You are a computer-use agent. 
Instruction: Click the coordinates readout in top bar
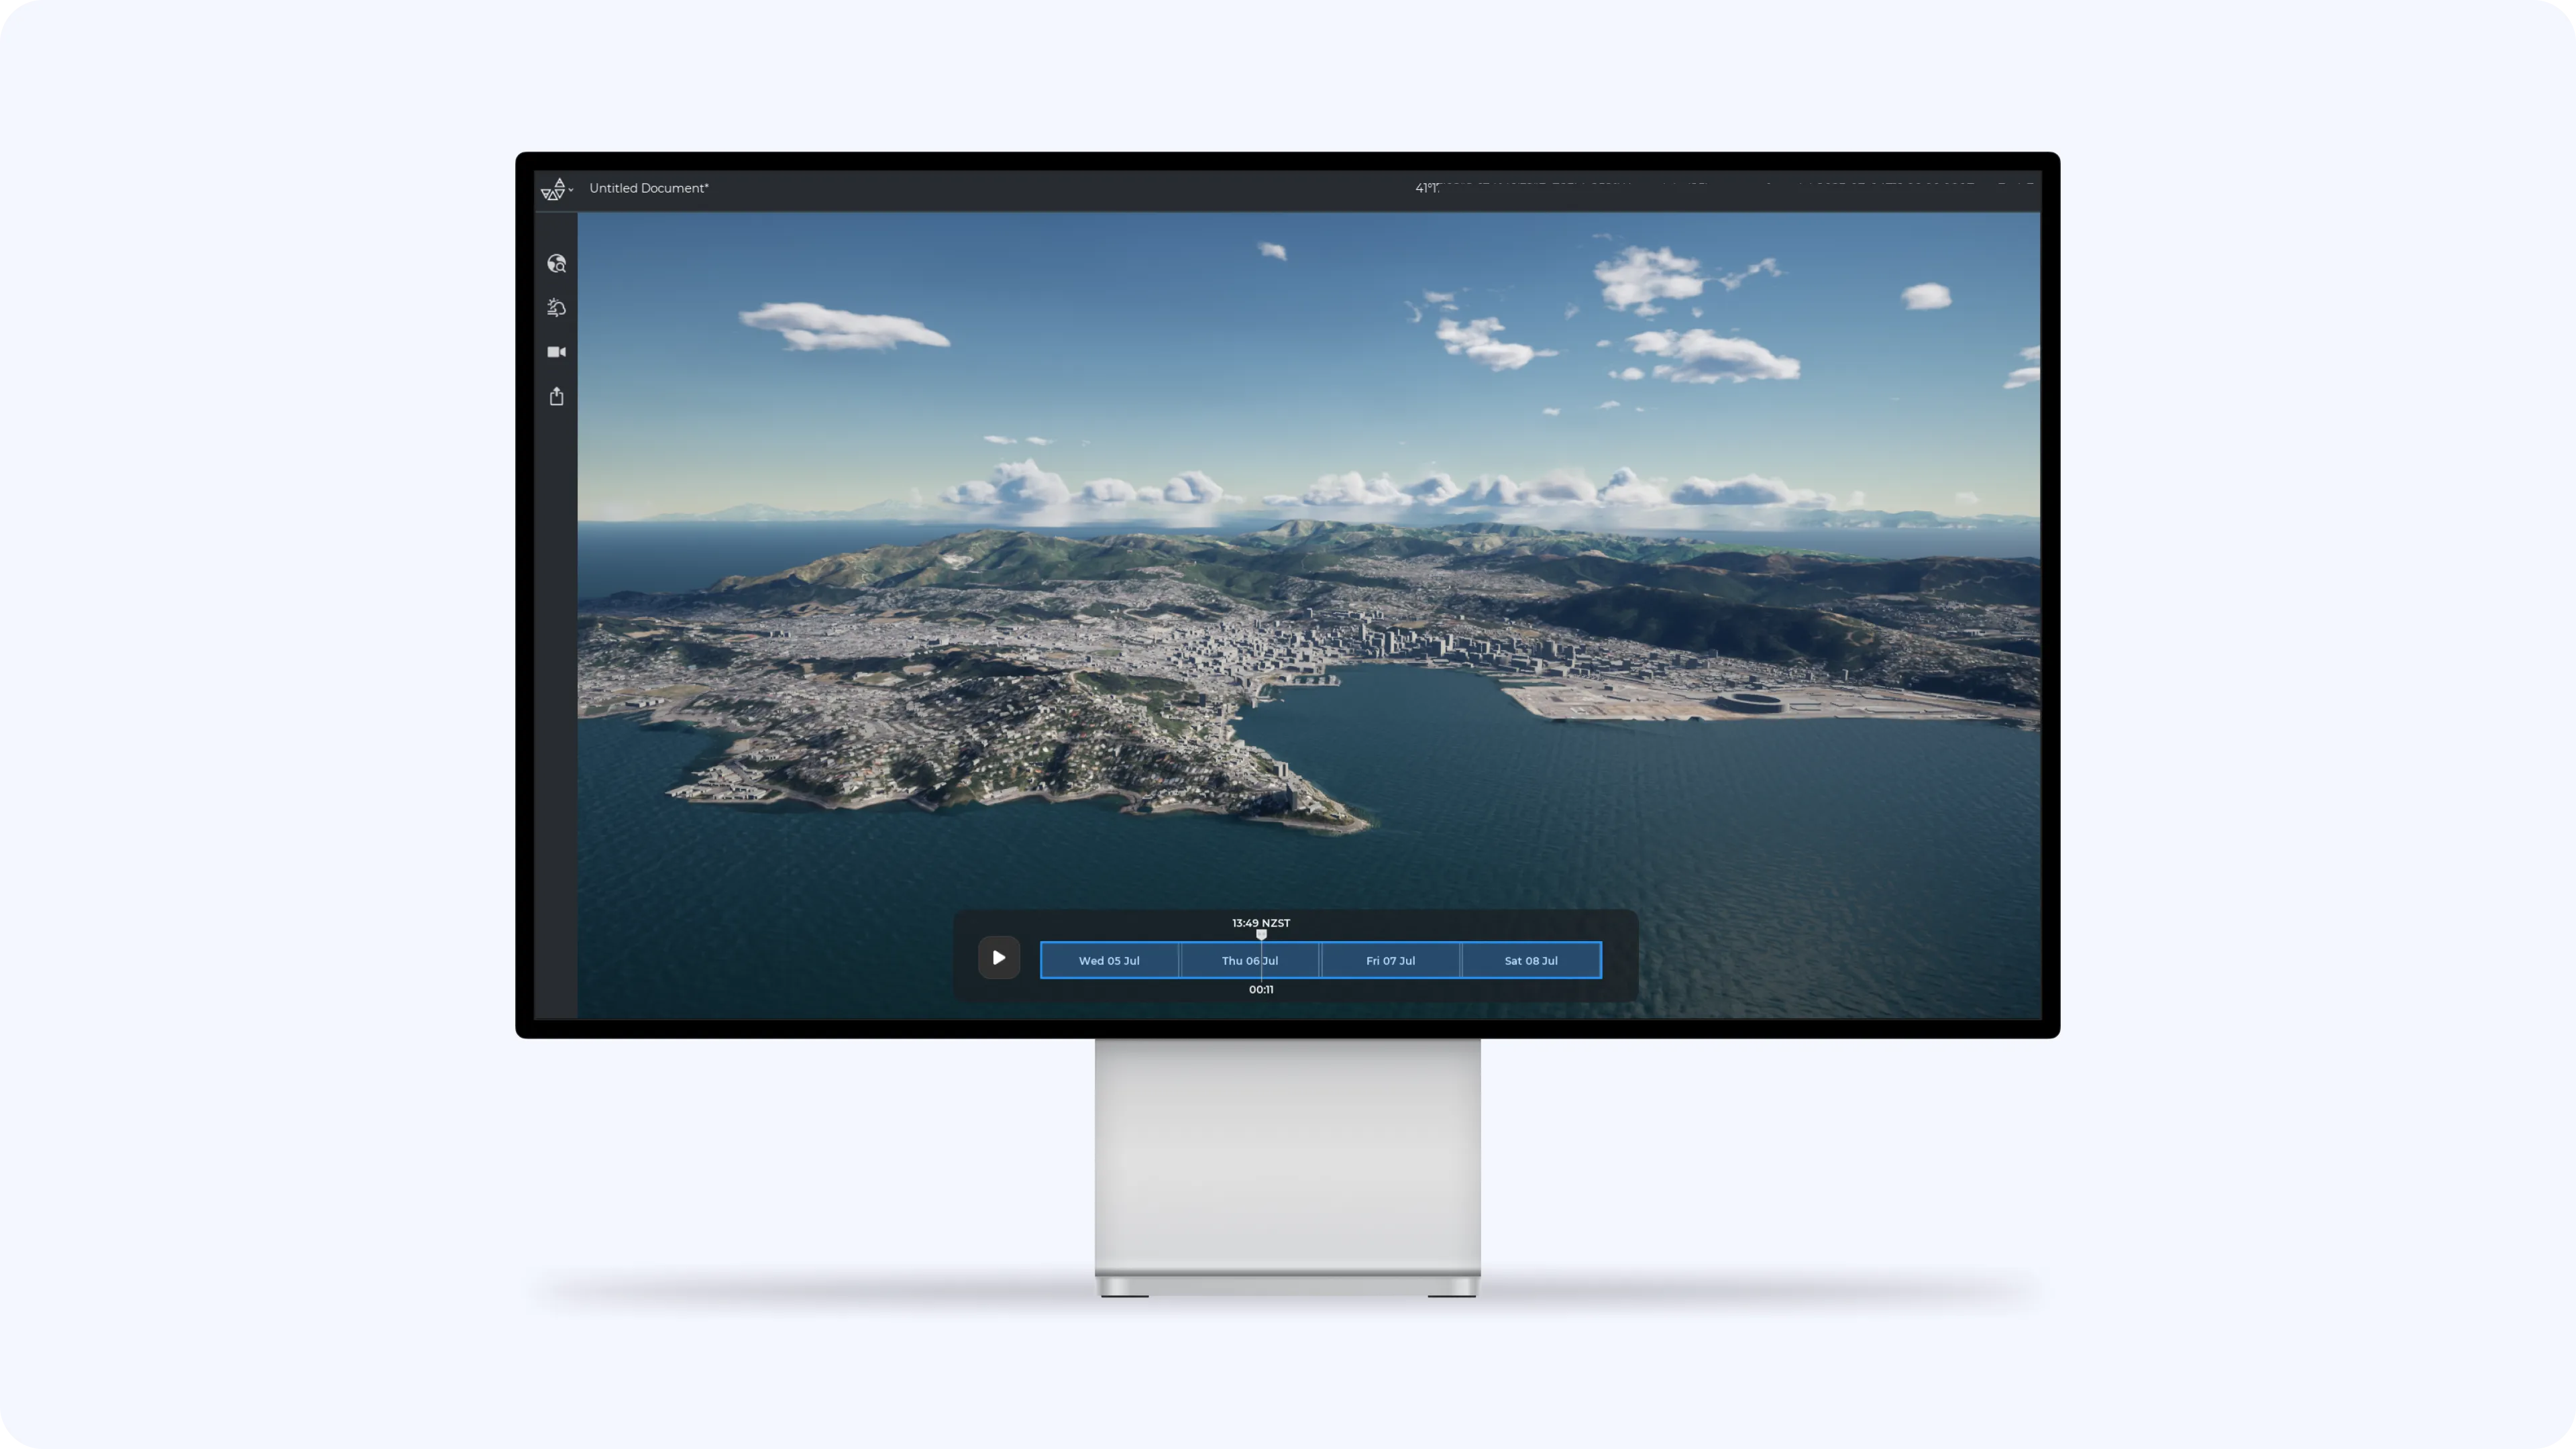(x=1427, y=188)
